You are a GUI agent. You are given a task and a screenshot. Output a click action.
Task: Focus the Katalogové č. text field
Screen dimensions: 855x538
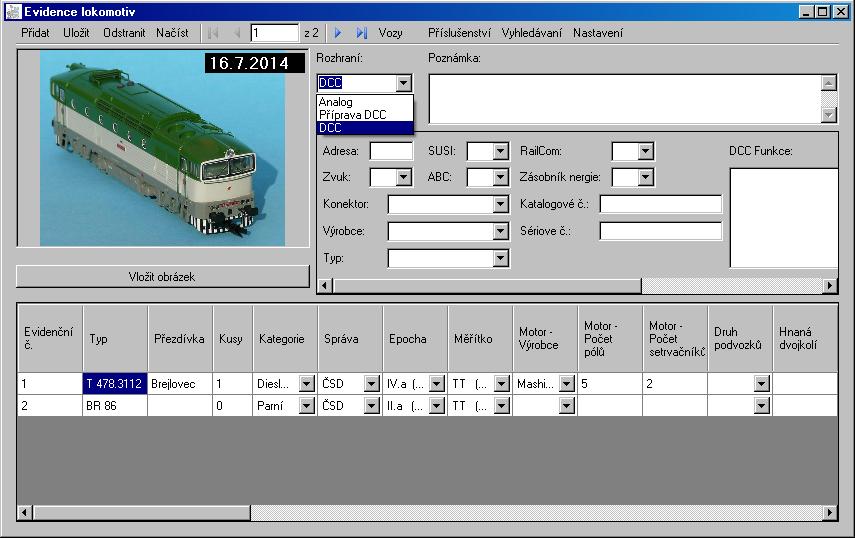pos(660,205)
